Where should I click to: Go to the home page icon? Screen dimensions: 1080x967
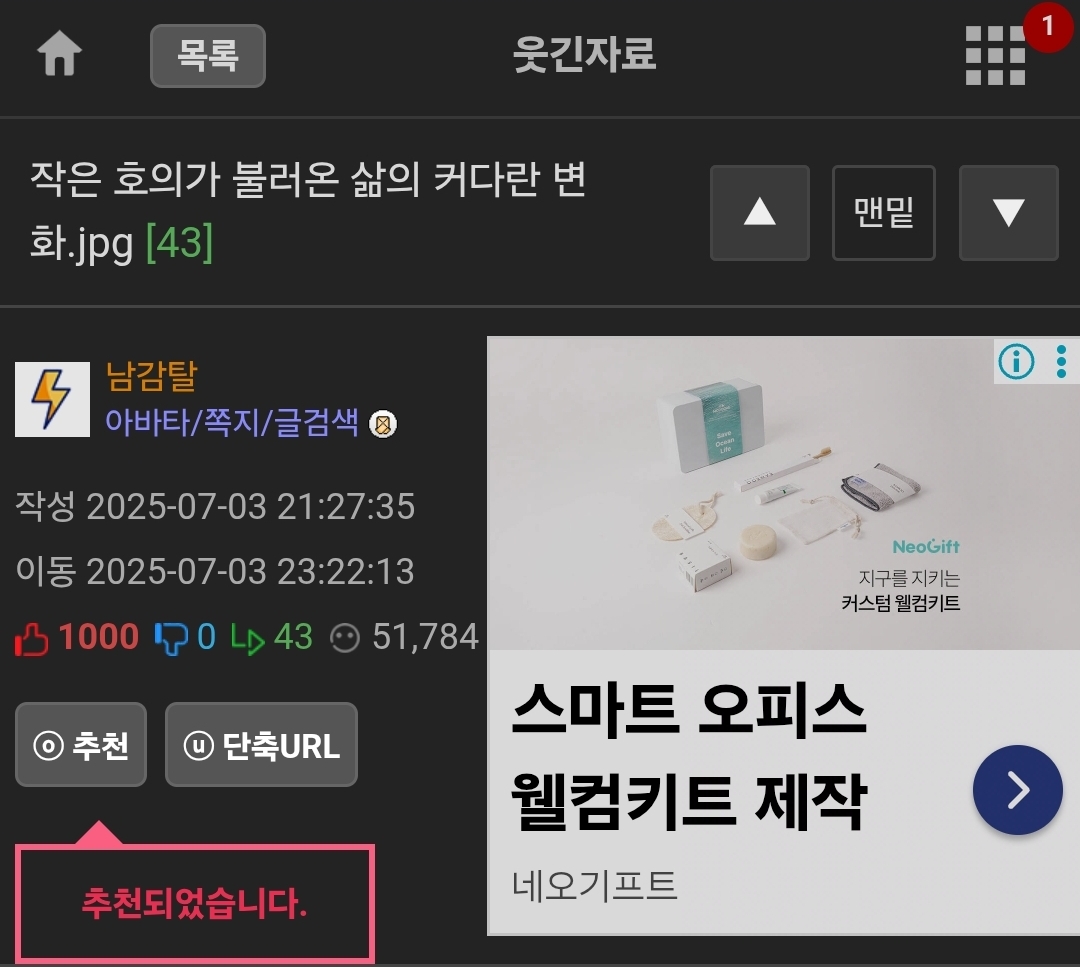tap(59, 53)
